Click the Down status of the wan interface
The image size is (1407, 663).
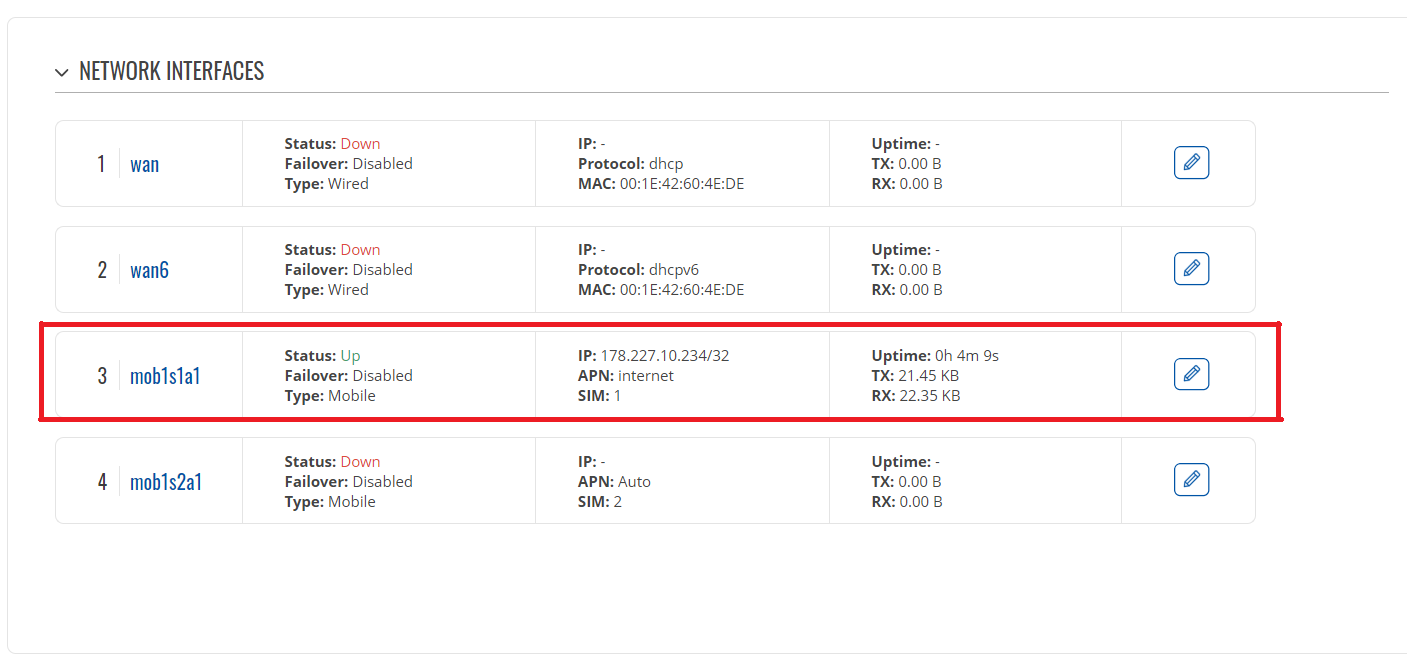point(360,144)
